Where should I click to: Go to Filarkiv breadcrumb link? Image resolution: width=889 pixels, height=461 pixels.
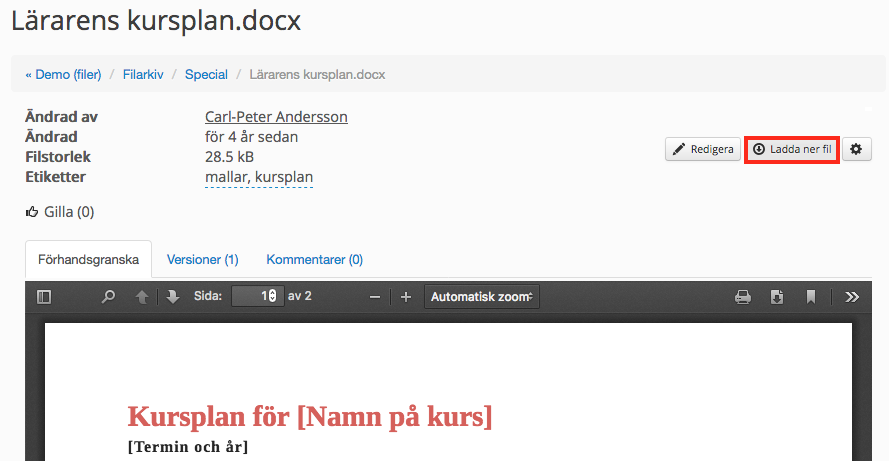click(x=143, y=74)
